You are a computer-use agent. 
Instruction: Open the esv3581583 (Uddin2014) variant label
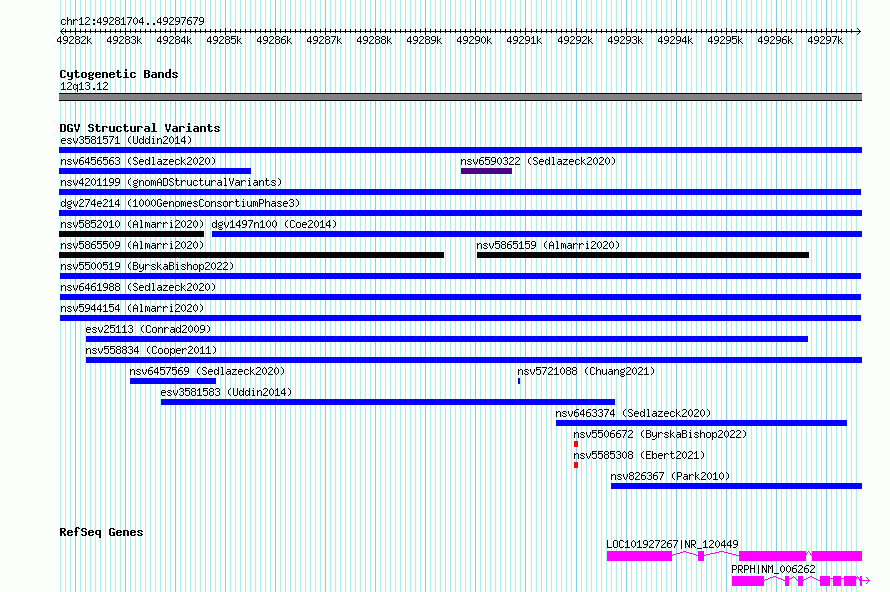[x=226, y=392]
